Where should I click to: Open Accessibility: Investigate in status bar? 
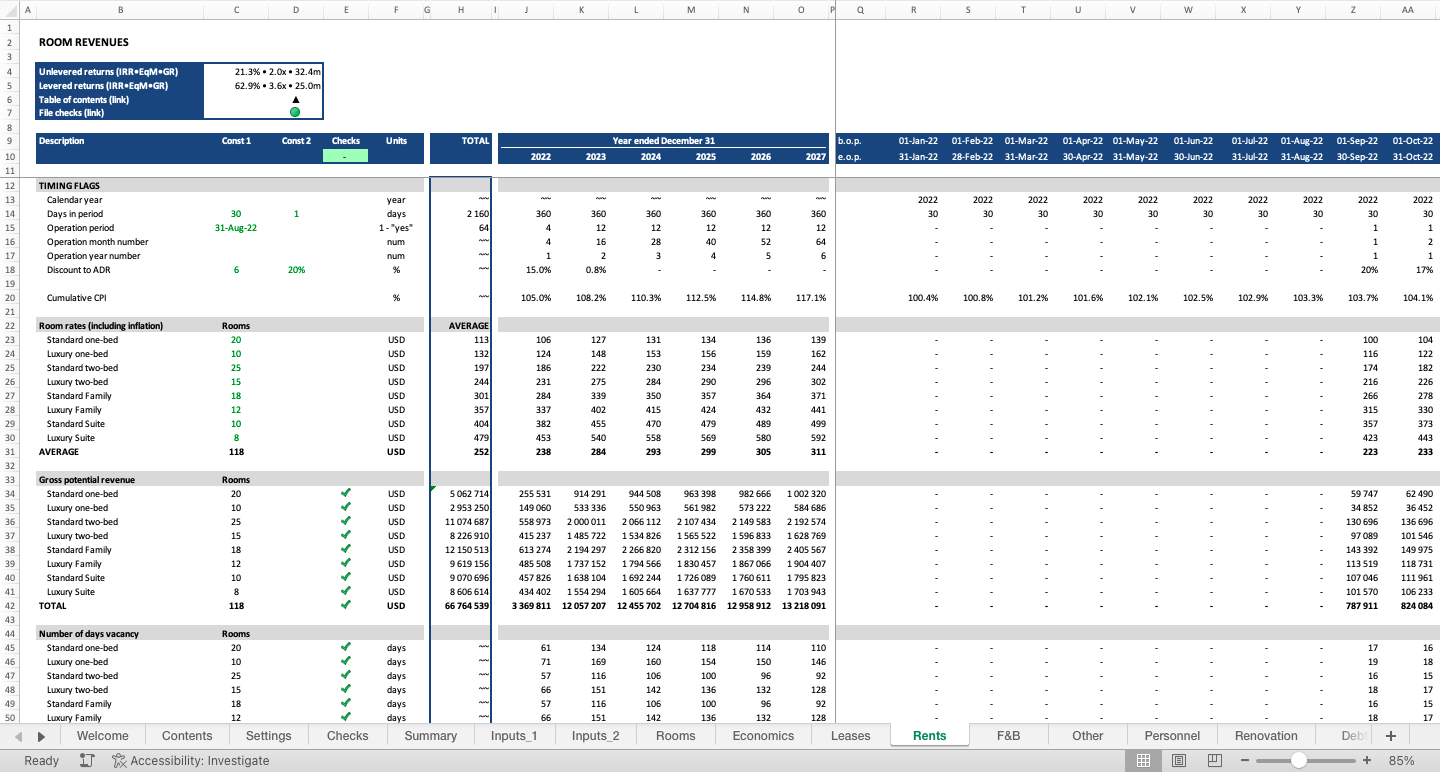point(191,761)
